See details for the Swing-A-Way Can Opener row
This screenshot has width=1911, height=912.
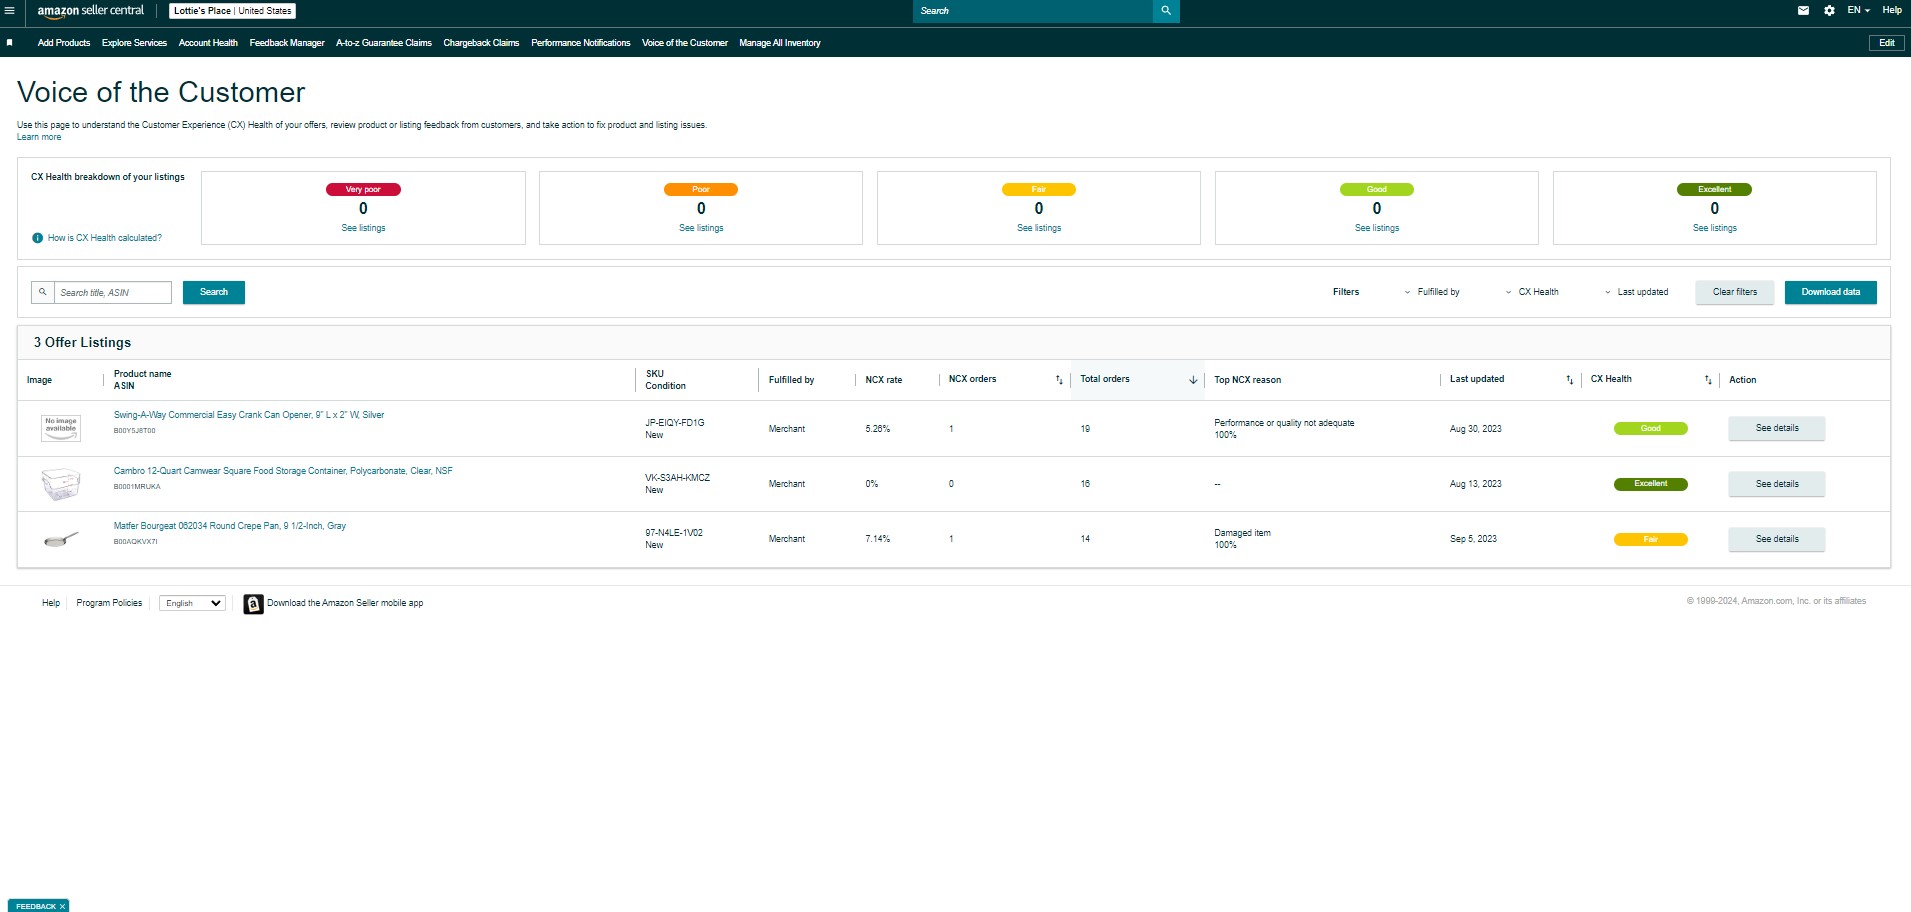tap(1777, 428)
